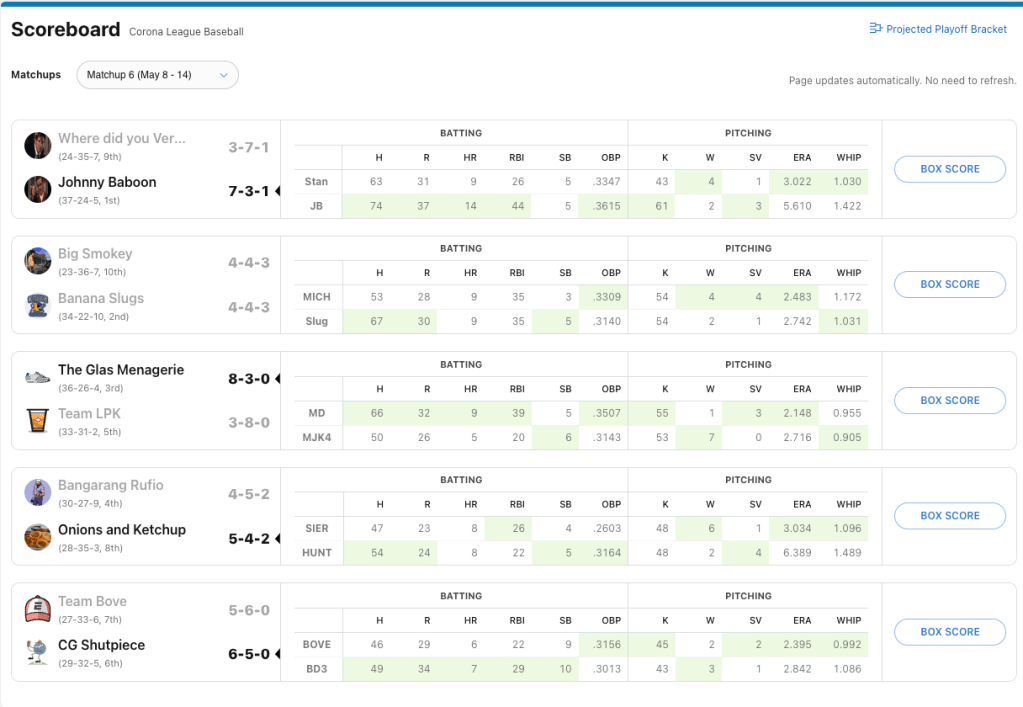Select Bangarang Rufio team name

[x=110, y=485]
